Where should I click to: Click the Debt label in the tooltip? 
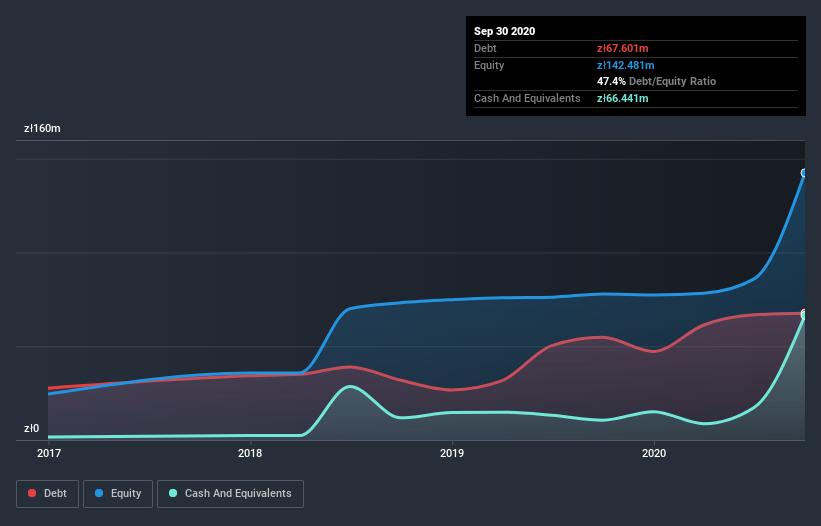pyautogui.click(x=485, y=48)
